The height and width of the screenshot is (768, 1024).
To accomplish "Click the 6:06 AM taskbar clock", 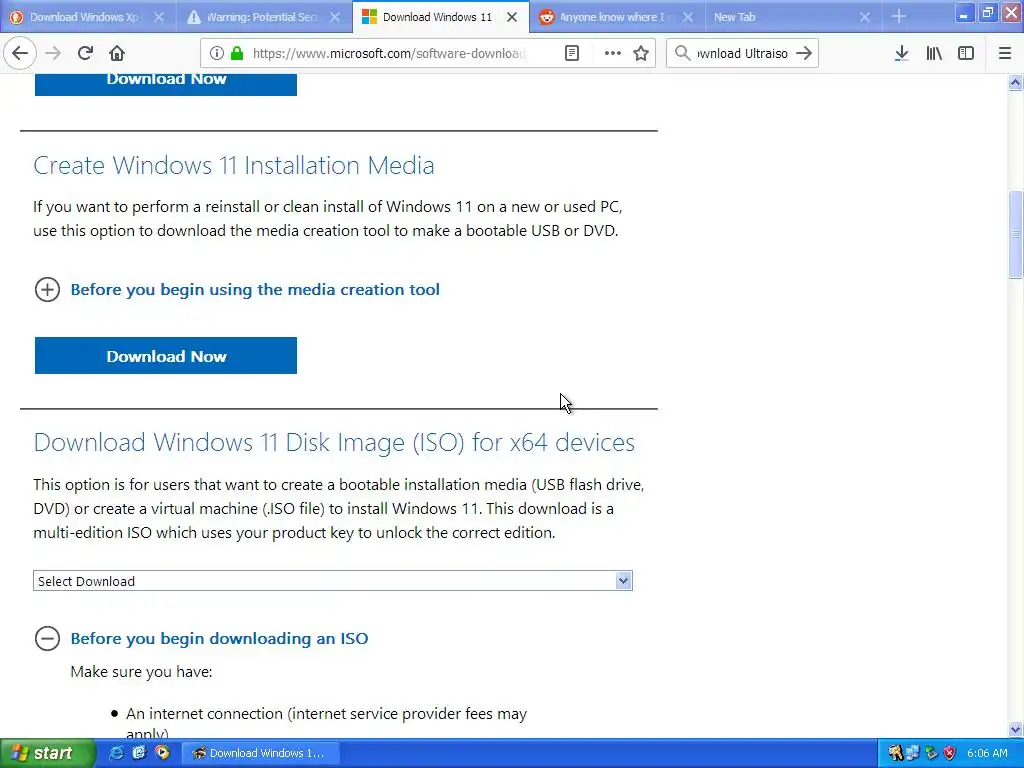I will [x=987, y=753].
